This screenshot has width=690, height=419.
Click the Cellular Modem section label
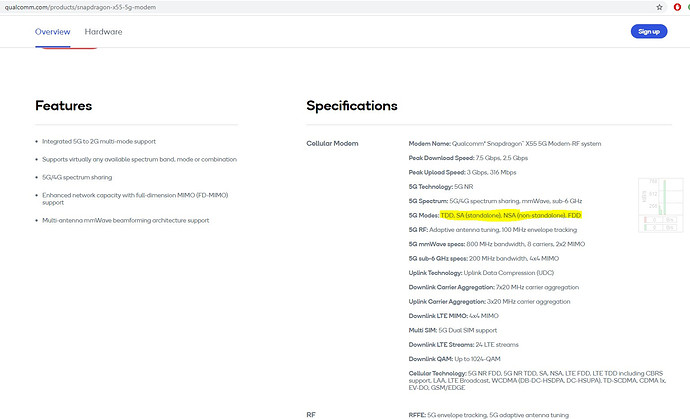click(332, 143)
